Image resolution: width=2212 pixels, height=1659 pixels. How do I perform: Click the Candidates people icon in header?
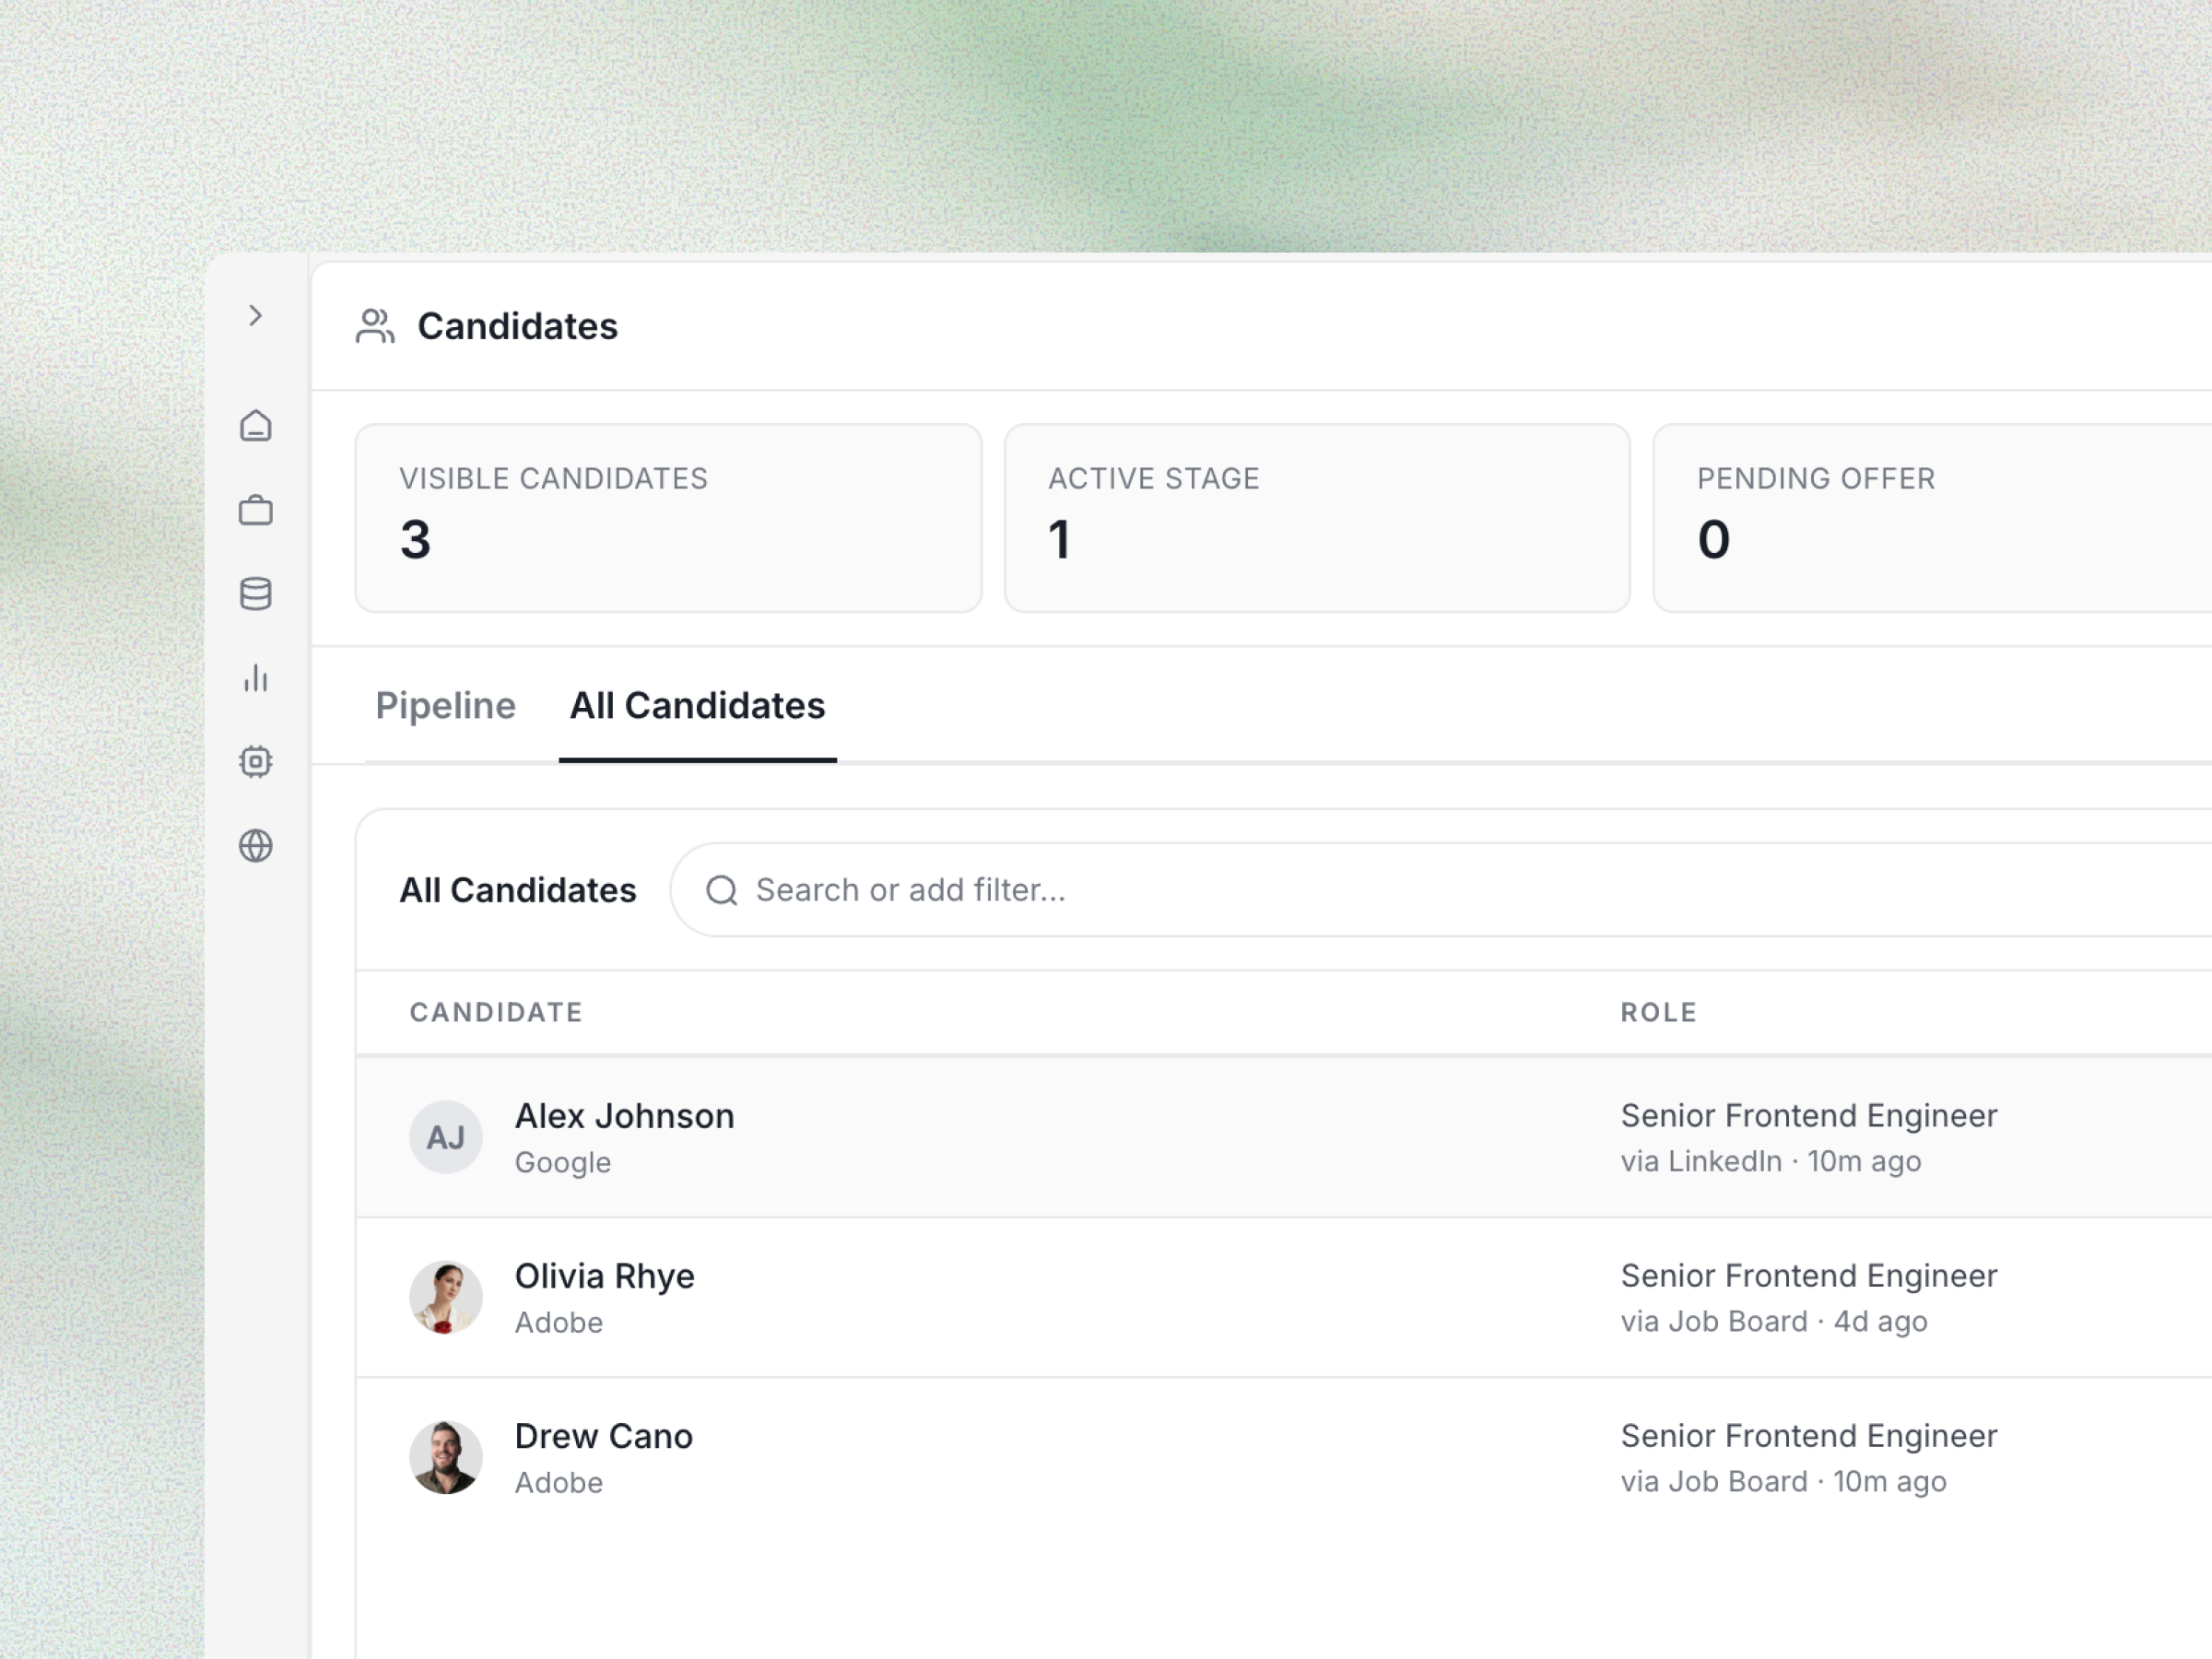point(376,326)
